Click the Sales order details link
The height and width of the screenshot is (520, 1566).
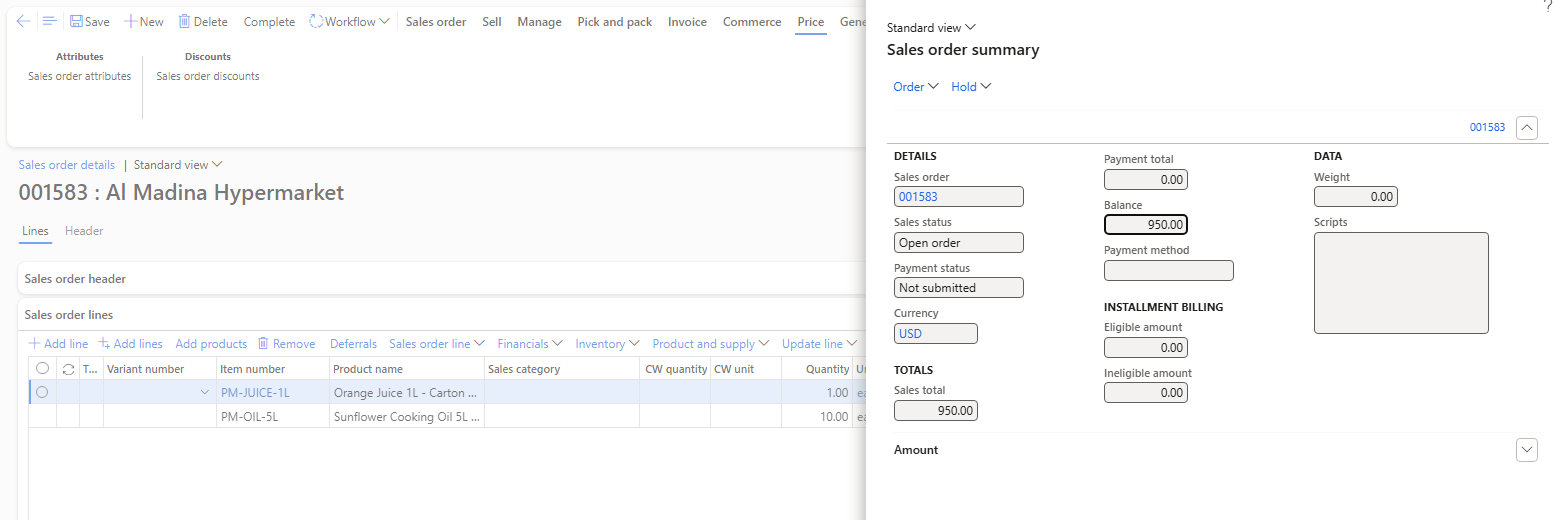pos(67,165)
